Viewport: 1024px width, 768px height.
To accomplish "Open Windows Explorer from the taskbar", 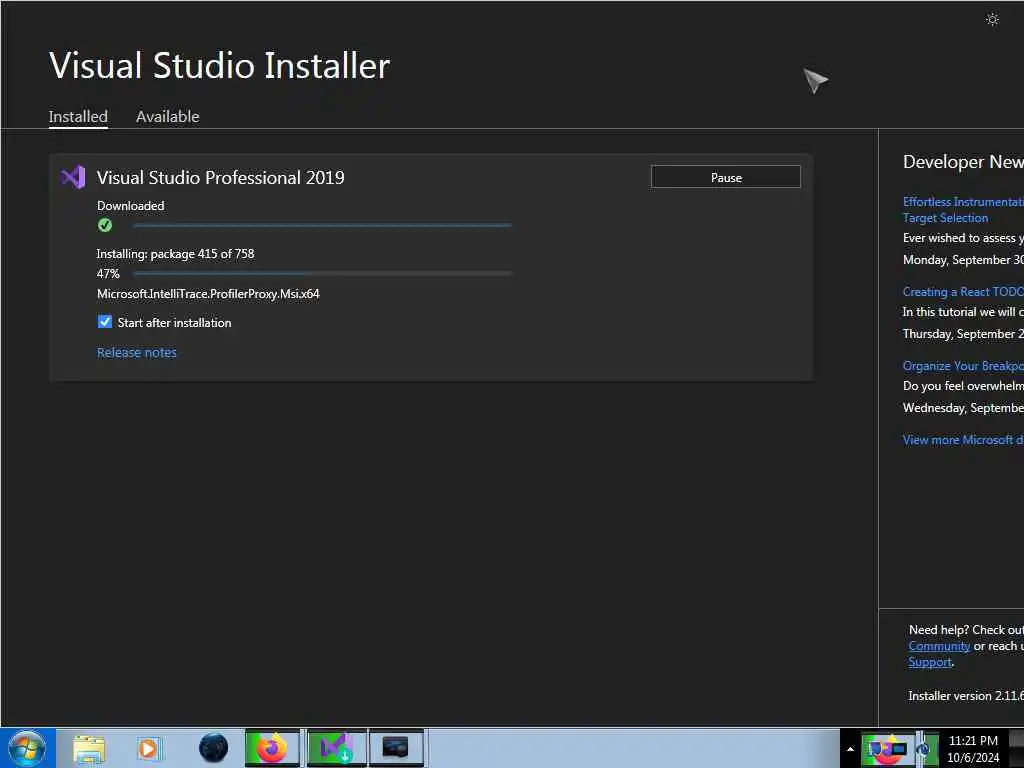I will click(89, 748).
